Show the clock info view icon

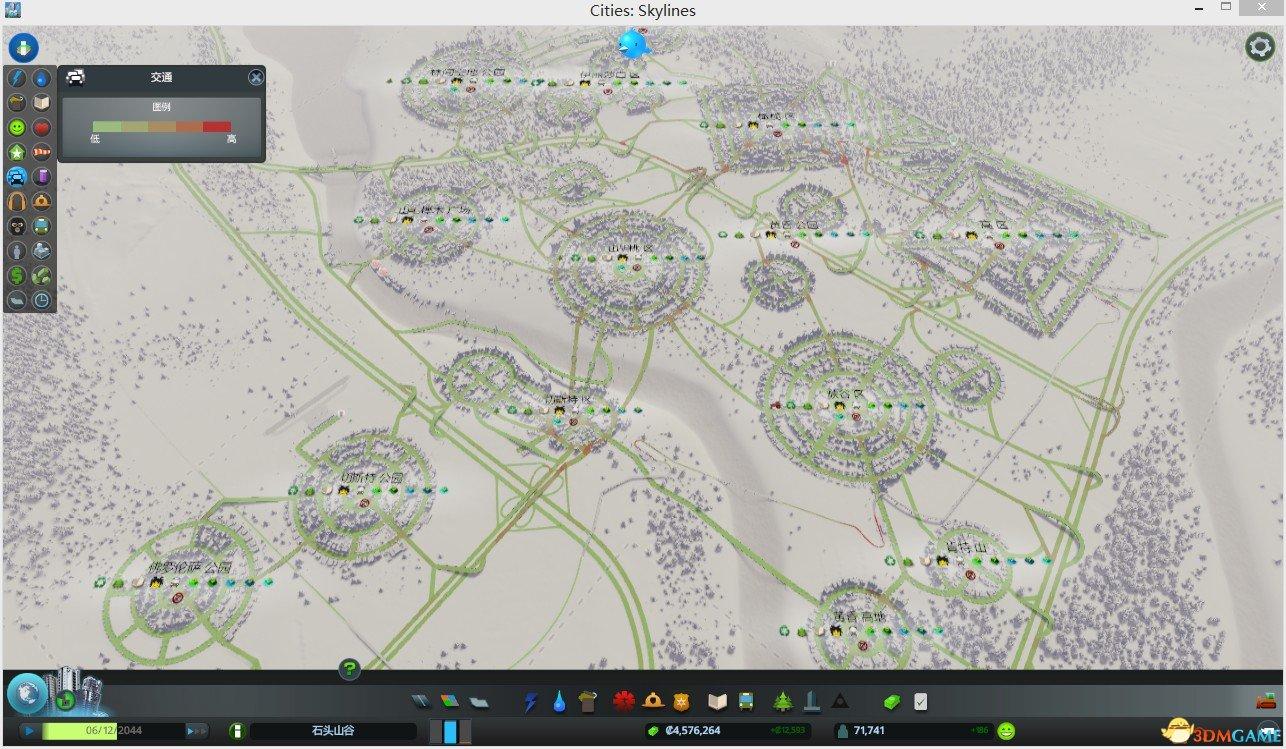[42, 300]
